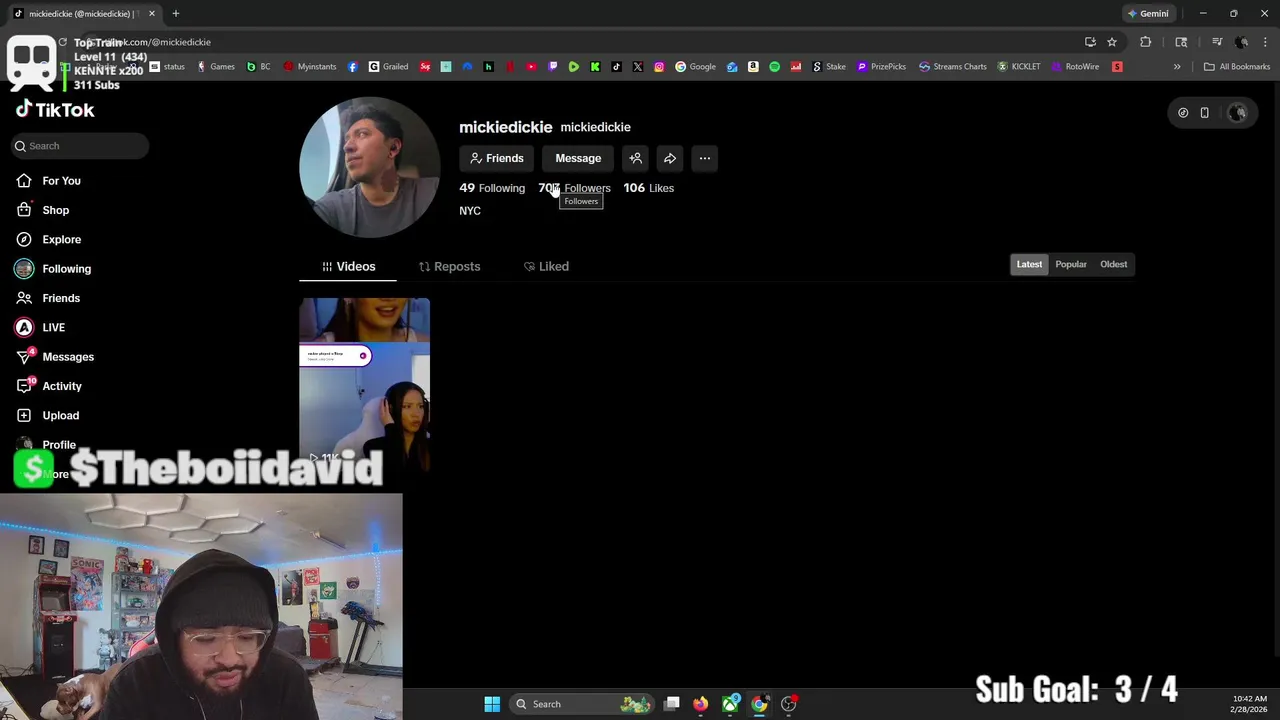Open the three-dots more options menu

[705, 158]
